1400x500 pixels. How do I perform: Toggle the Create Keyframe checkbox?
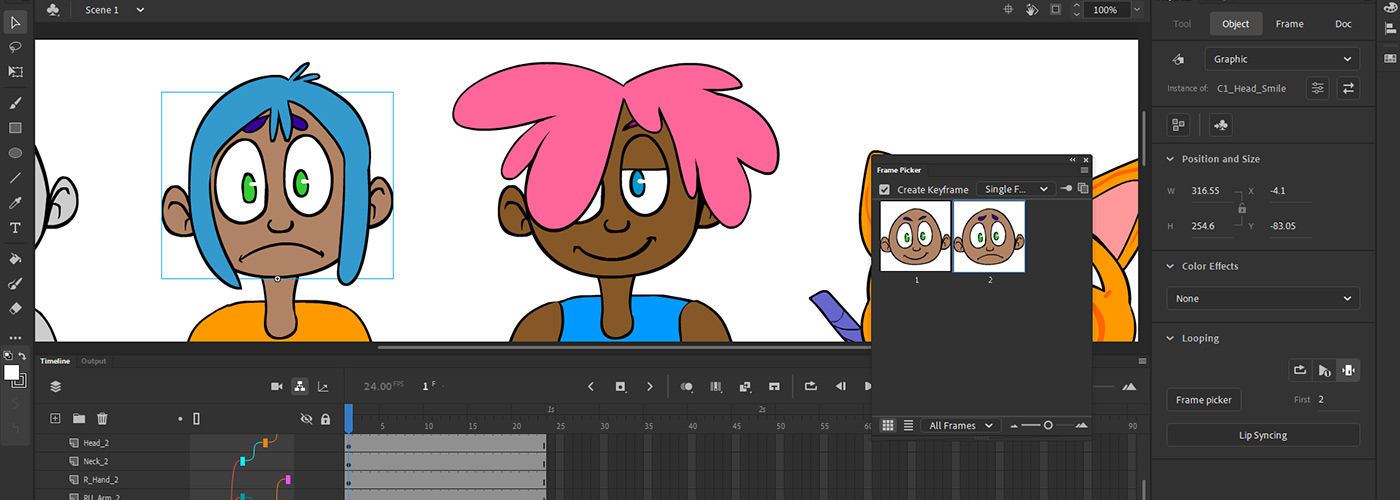pos(884,189)
